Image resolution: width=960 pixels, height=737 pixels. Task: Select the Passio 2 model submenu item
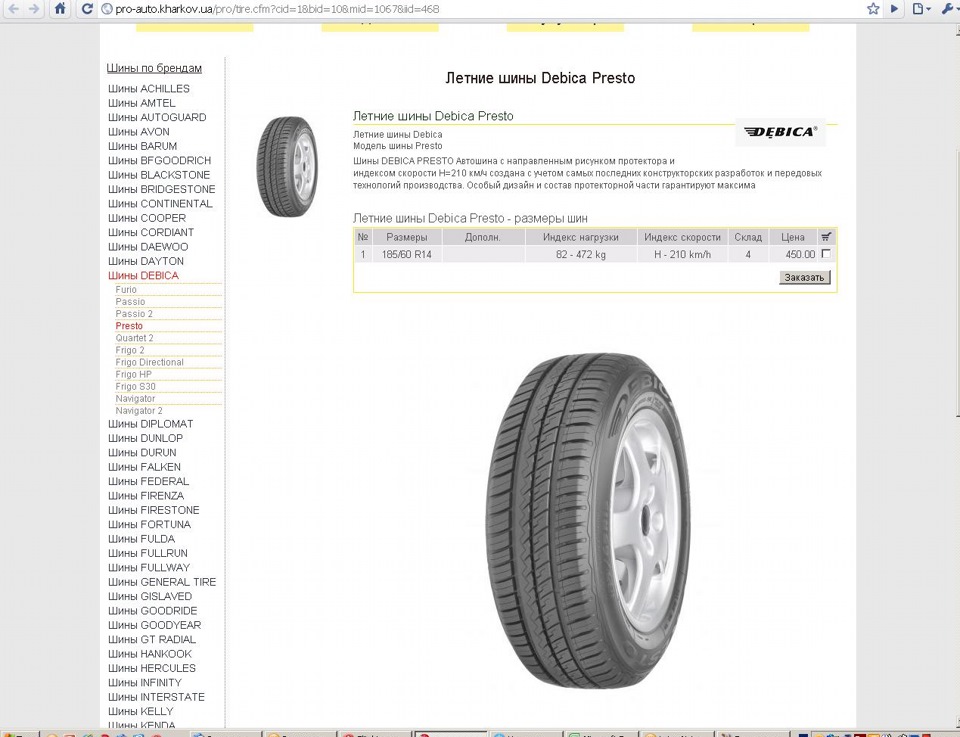coord(134,314)
